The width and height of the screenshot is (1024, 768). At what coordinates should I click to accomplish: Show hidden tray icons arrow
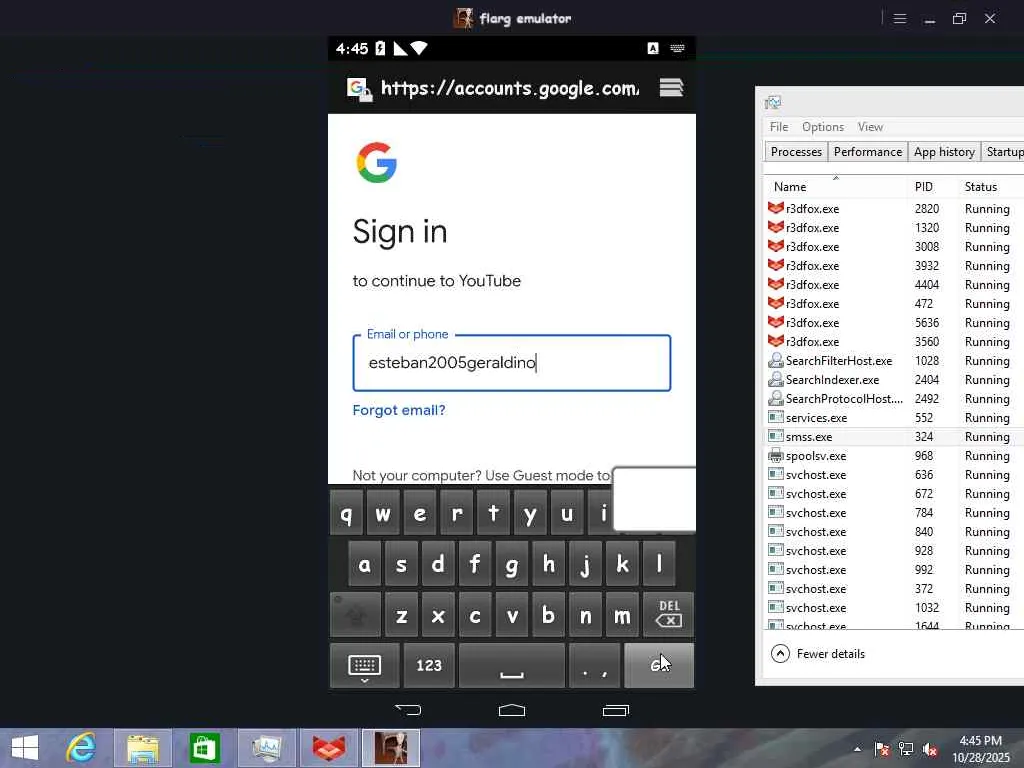click(857, 749)
